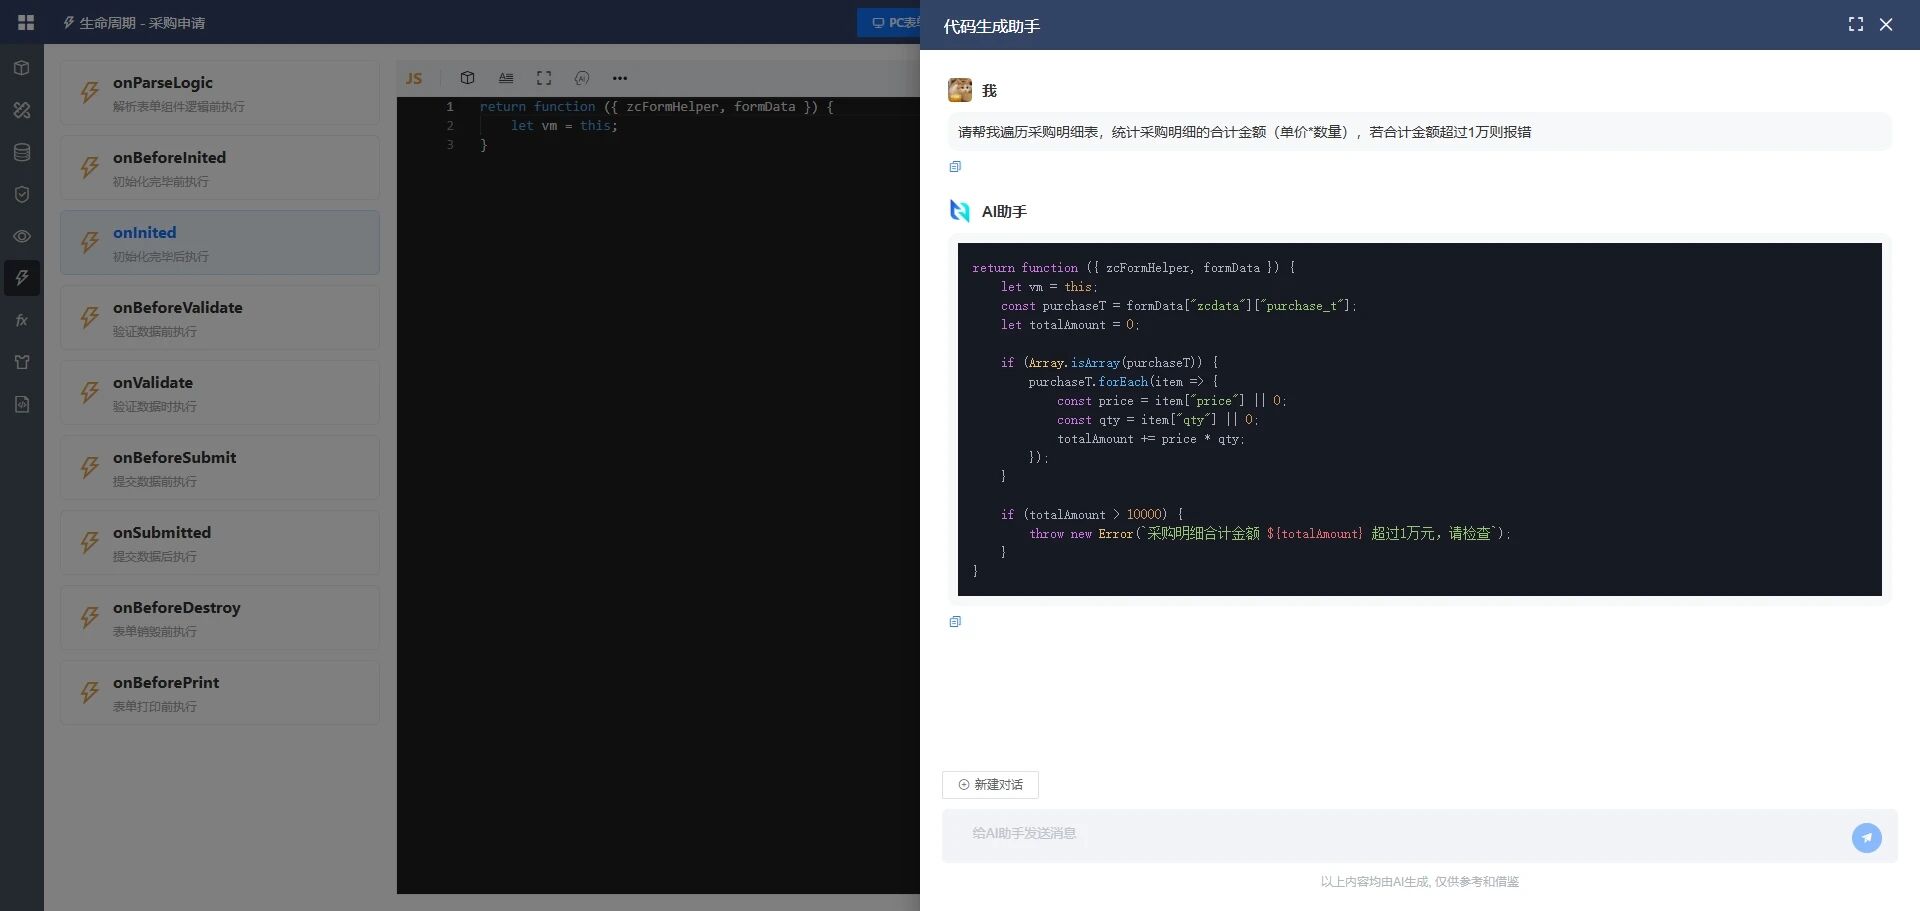
Task: Start a new conversation with 新建对话
Action: pos(990,785)
